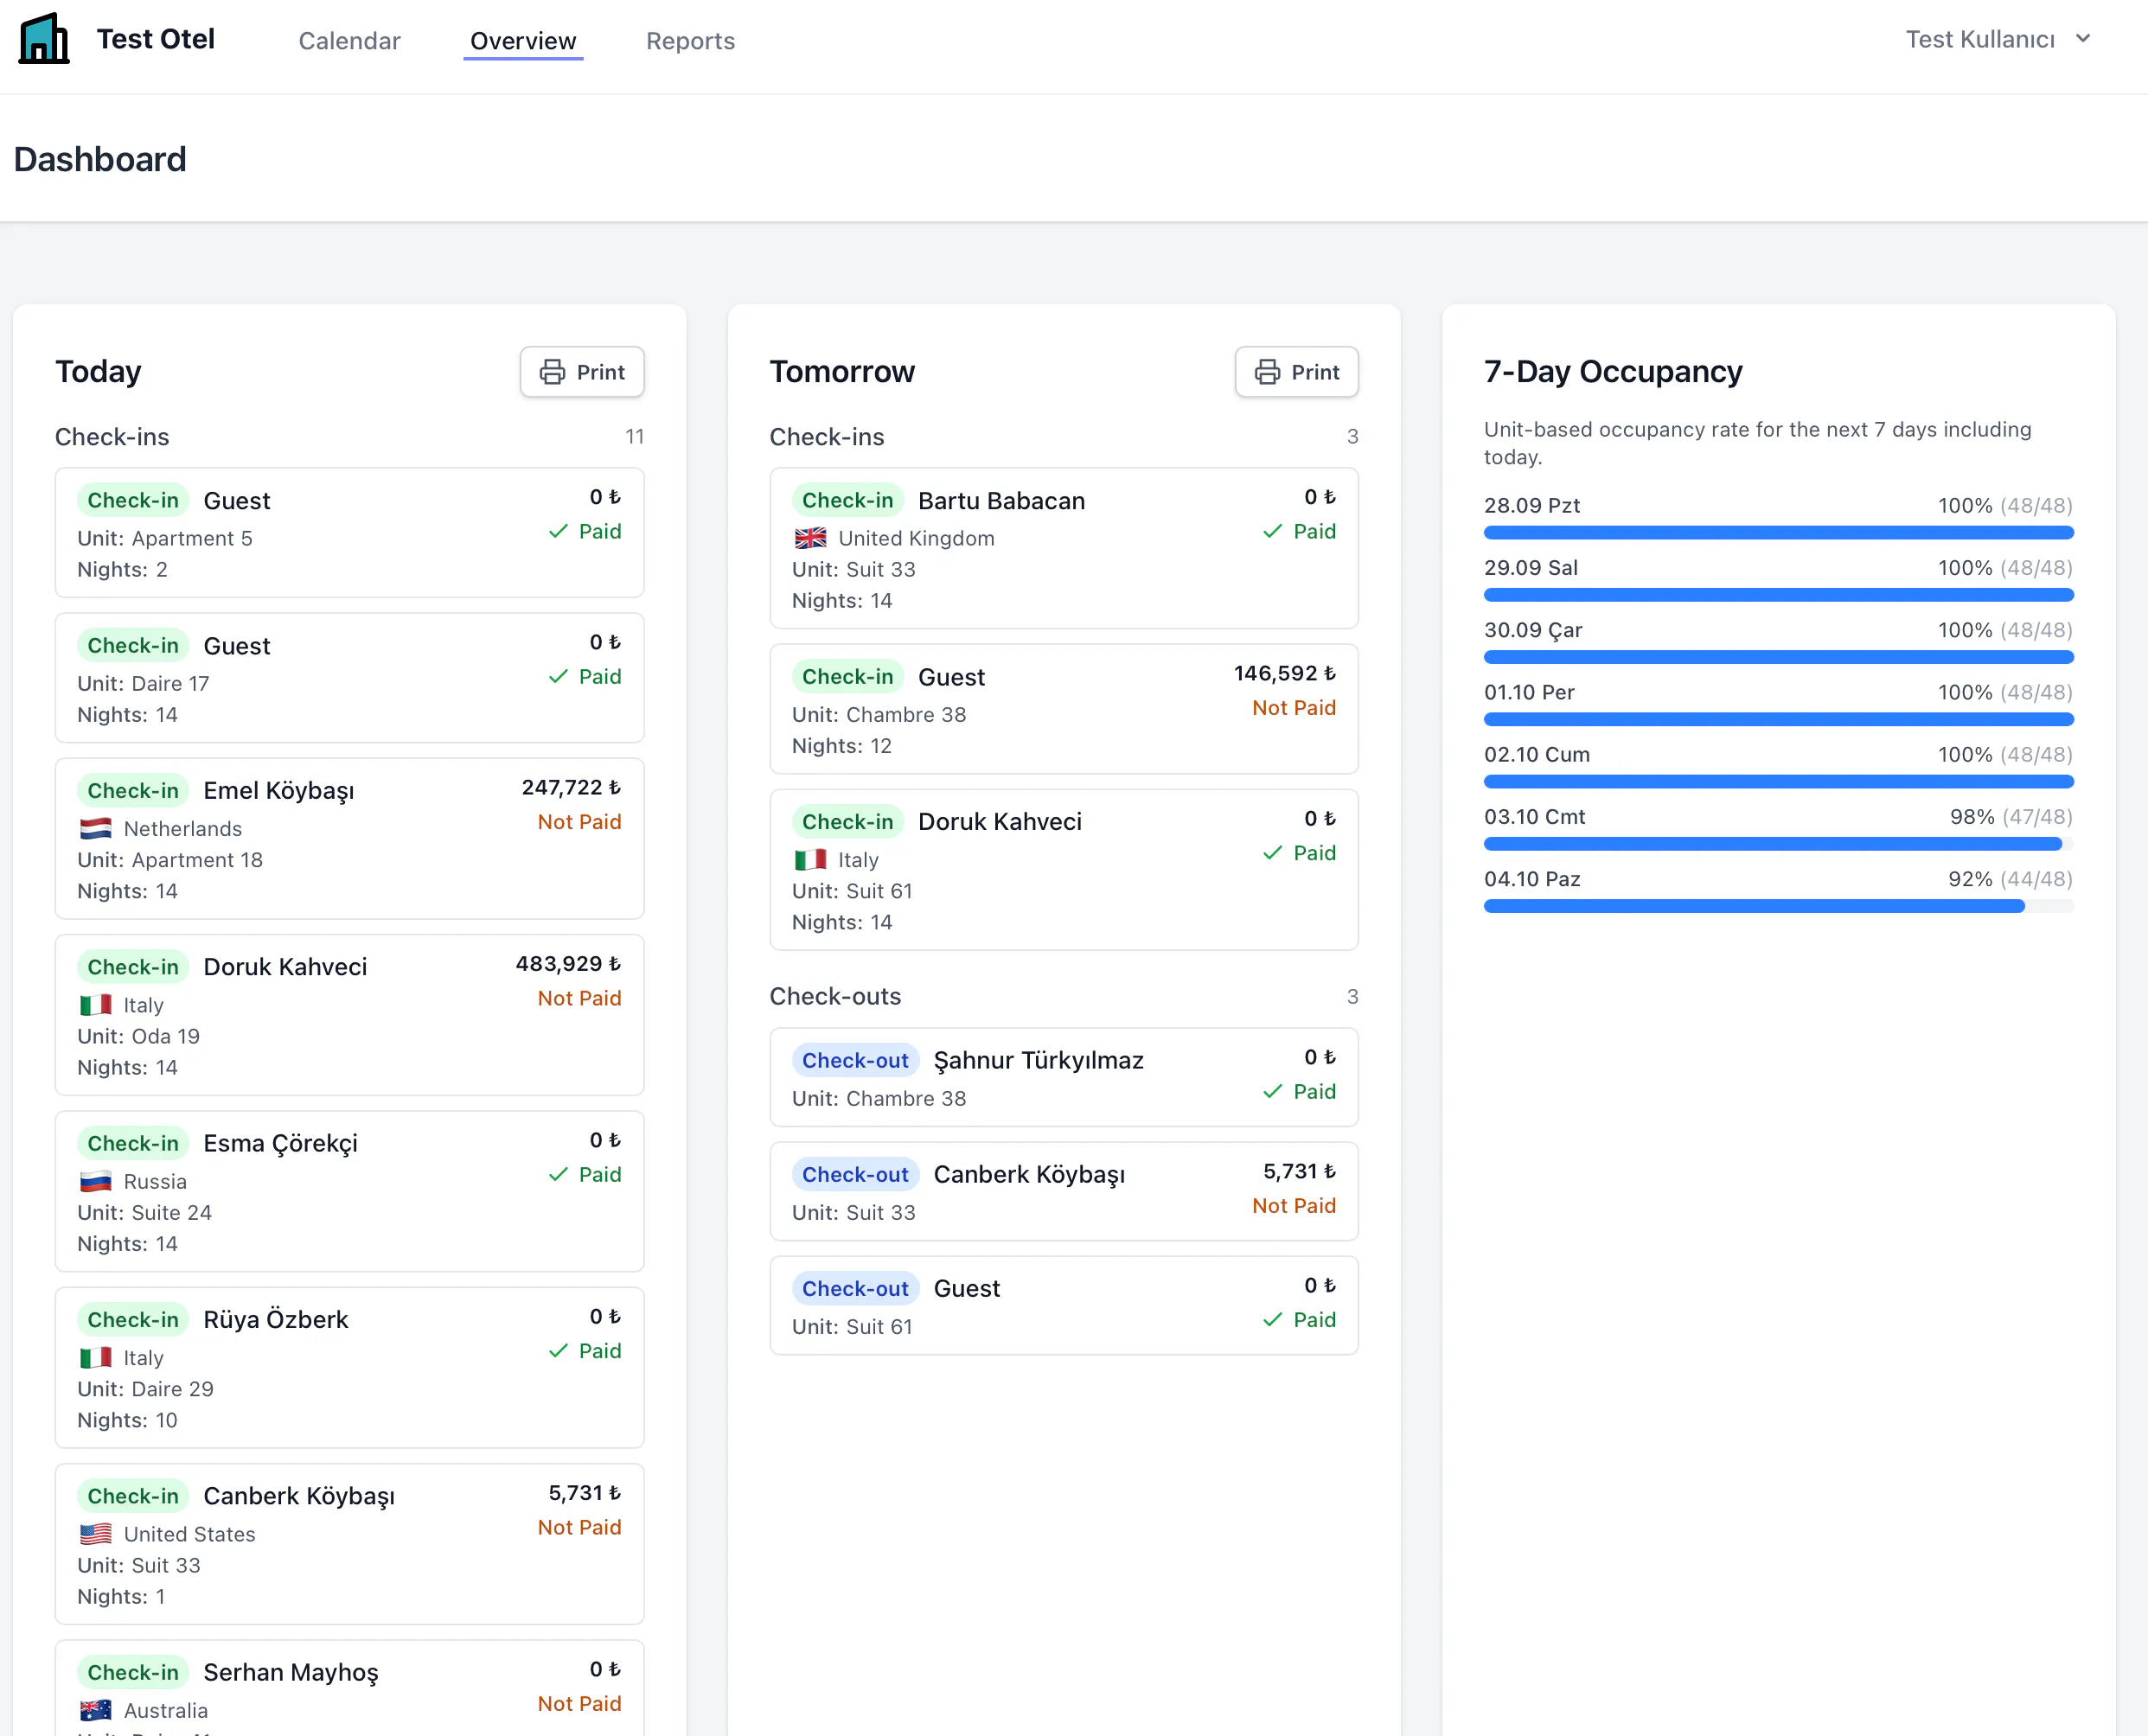2148x1736 pixels.
Task: Click the Italy flag under Rüya Özberk
Action: pos(95,1358)
